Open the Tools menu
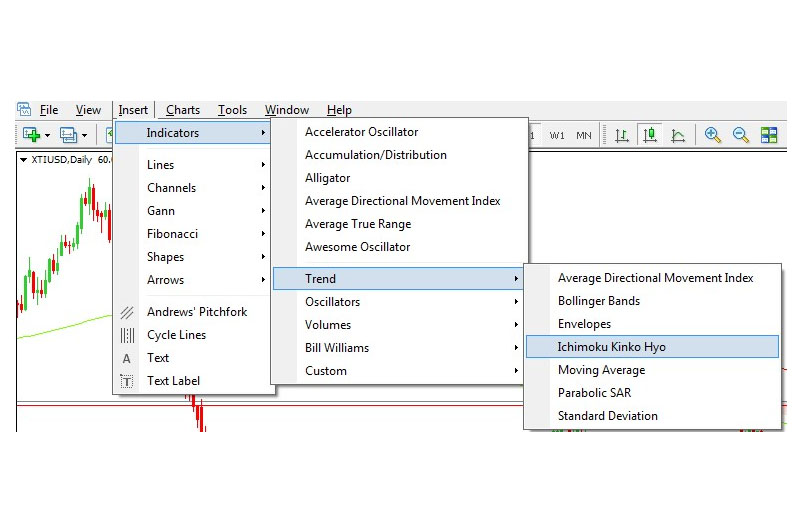The height and width of the screenshot is (531, 800). [232, 110]
